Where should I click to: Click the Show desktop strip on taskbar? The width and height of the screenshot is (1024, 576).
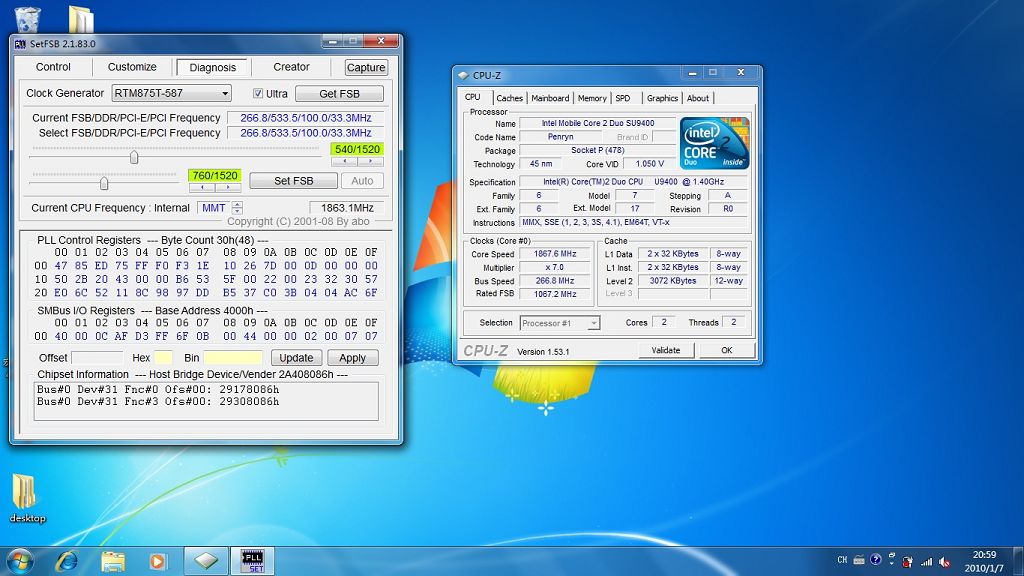pyautogui.click(x=1019, y=561)
